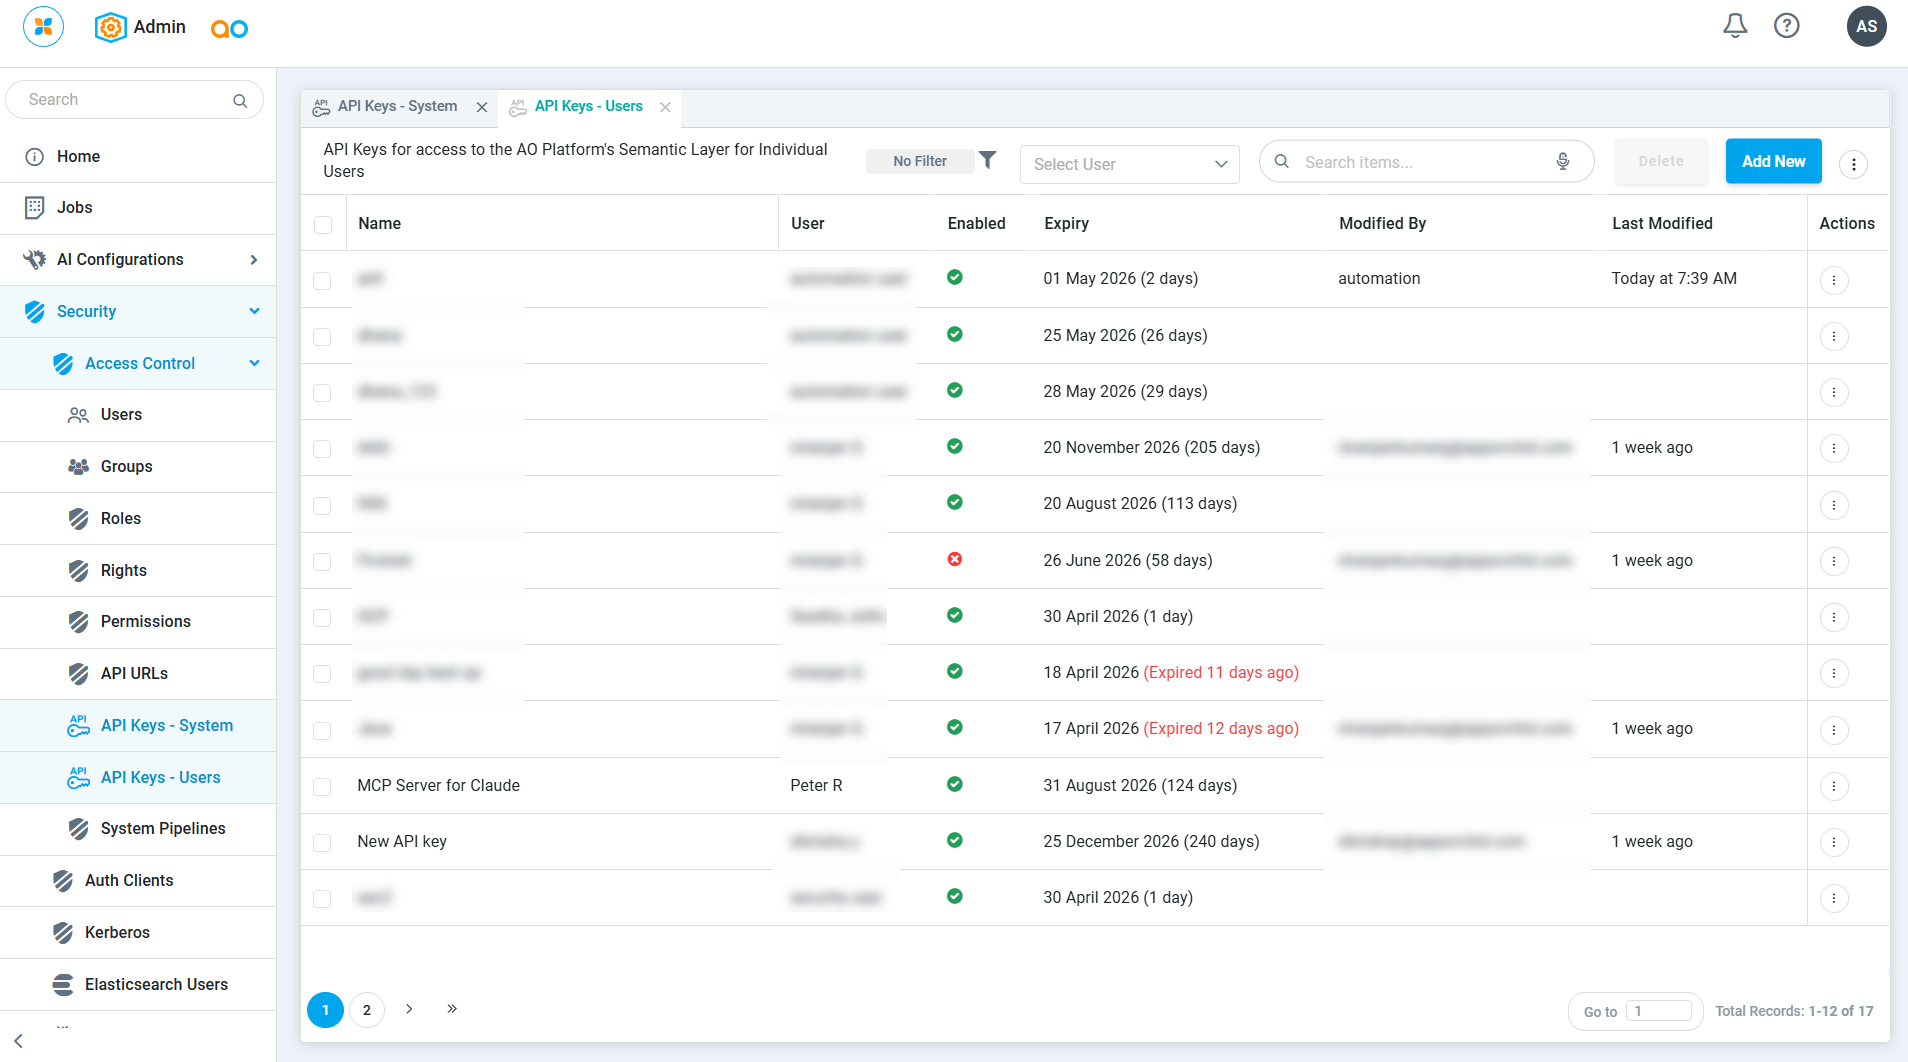The height and width of the screenshot is (1062, 1908).
Task: Select the 26 June 2026 row checkbox
Action: tap(322, 562)
